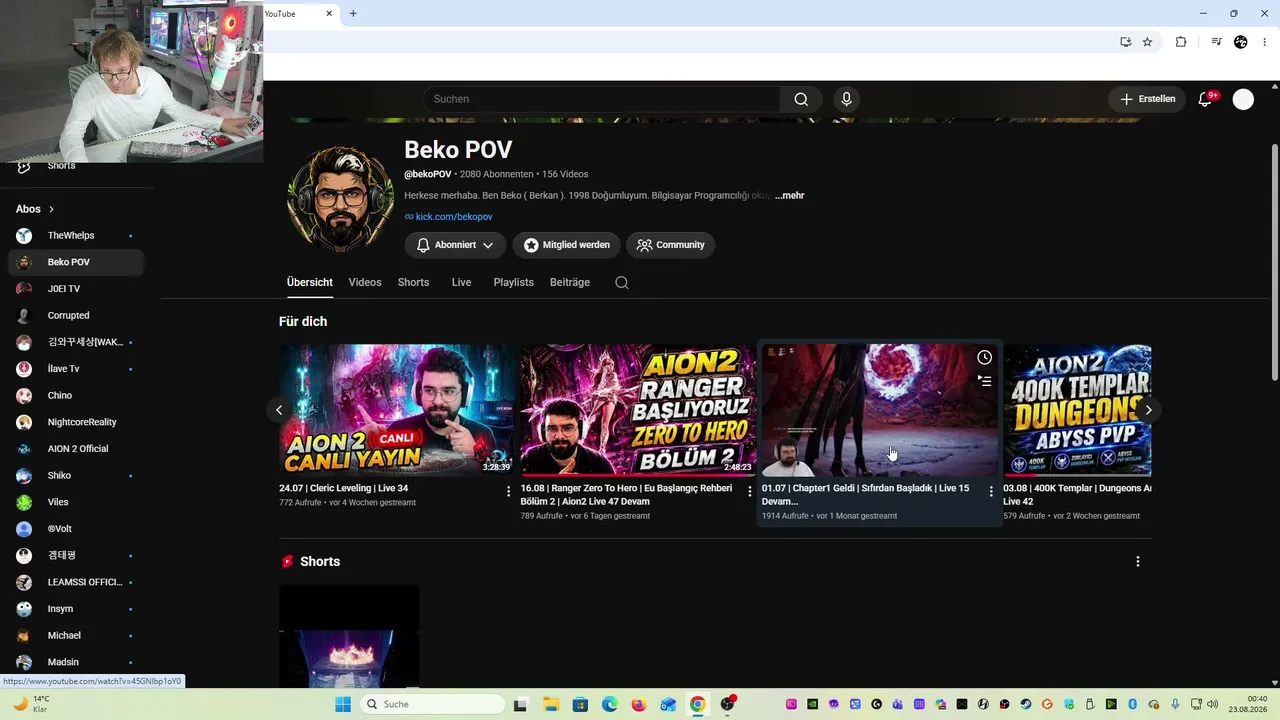This screenshot has width=1280, height=720.
Task: Open a new browser tab
Action: (353, 14)
